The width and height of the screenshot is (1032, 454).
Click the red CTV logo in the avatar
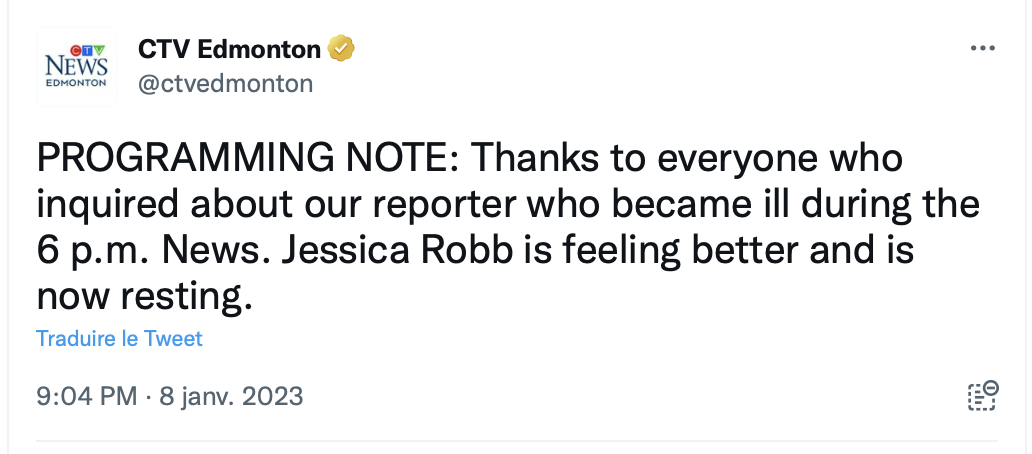tap(77, 50)
